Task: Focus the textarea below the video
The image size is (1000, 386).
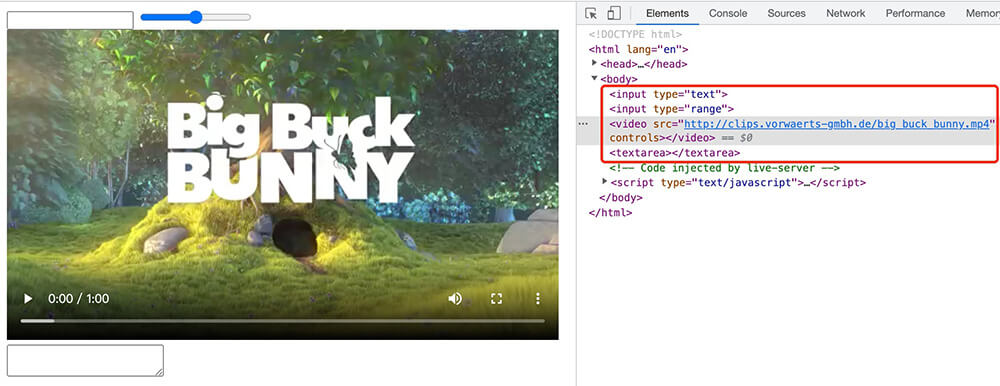Action: (x=85, y=360)
